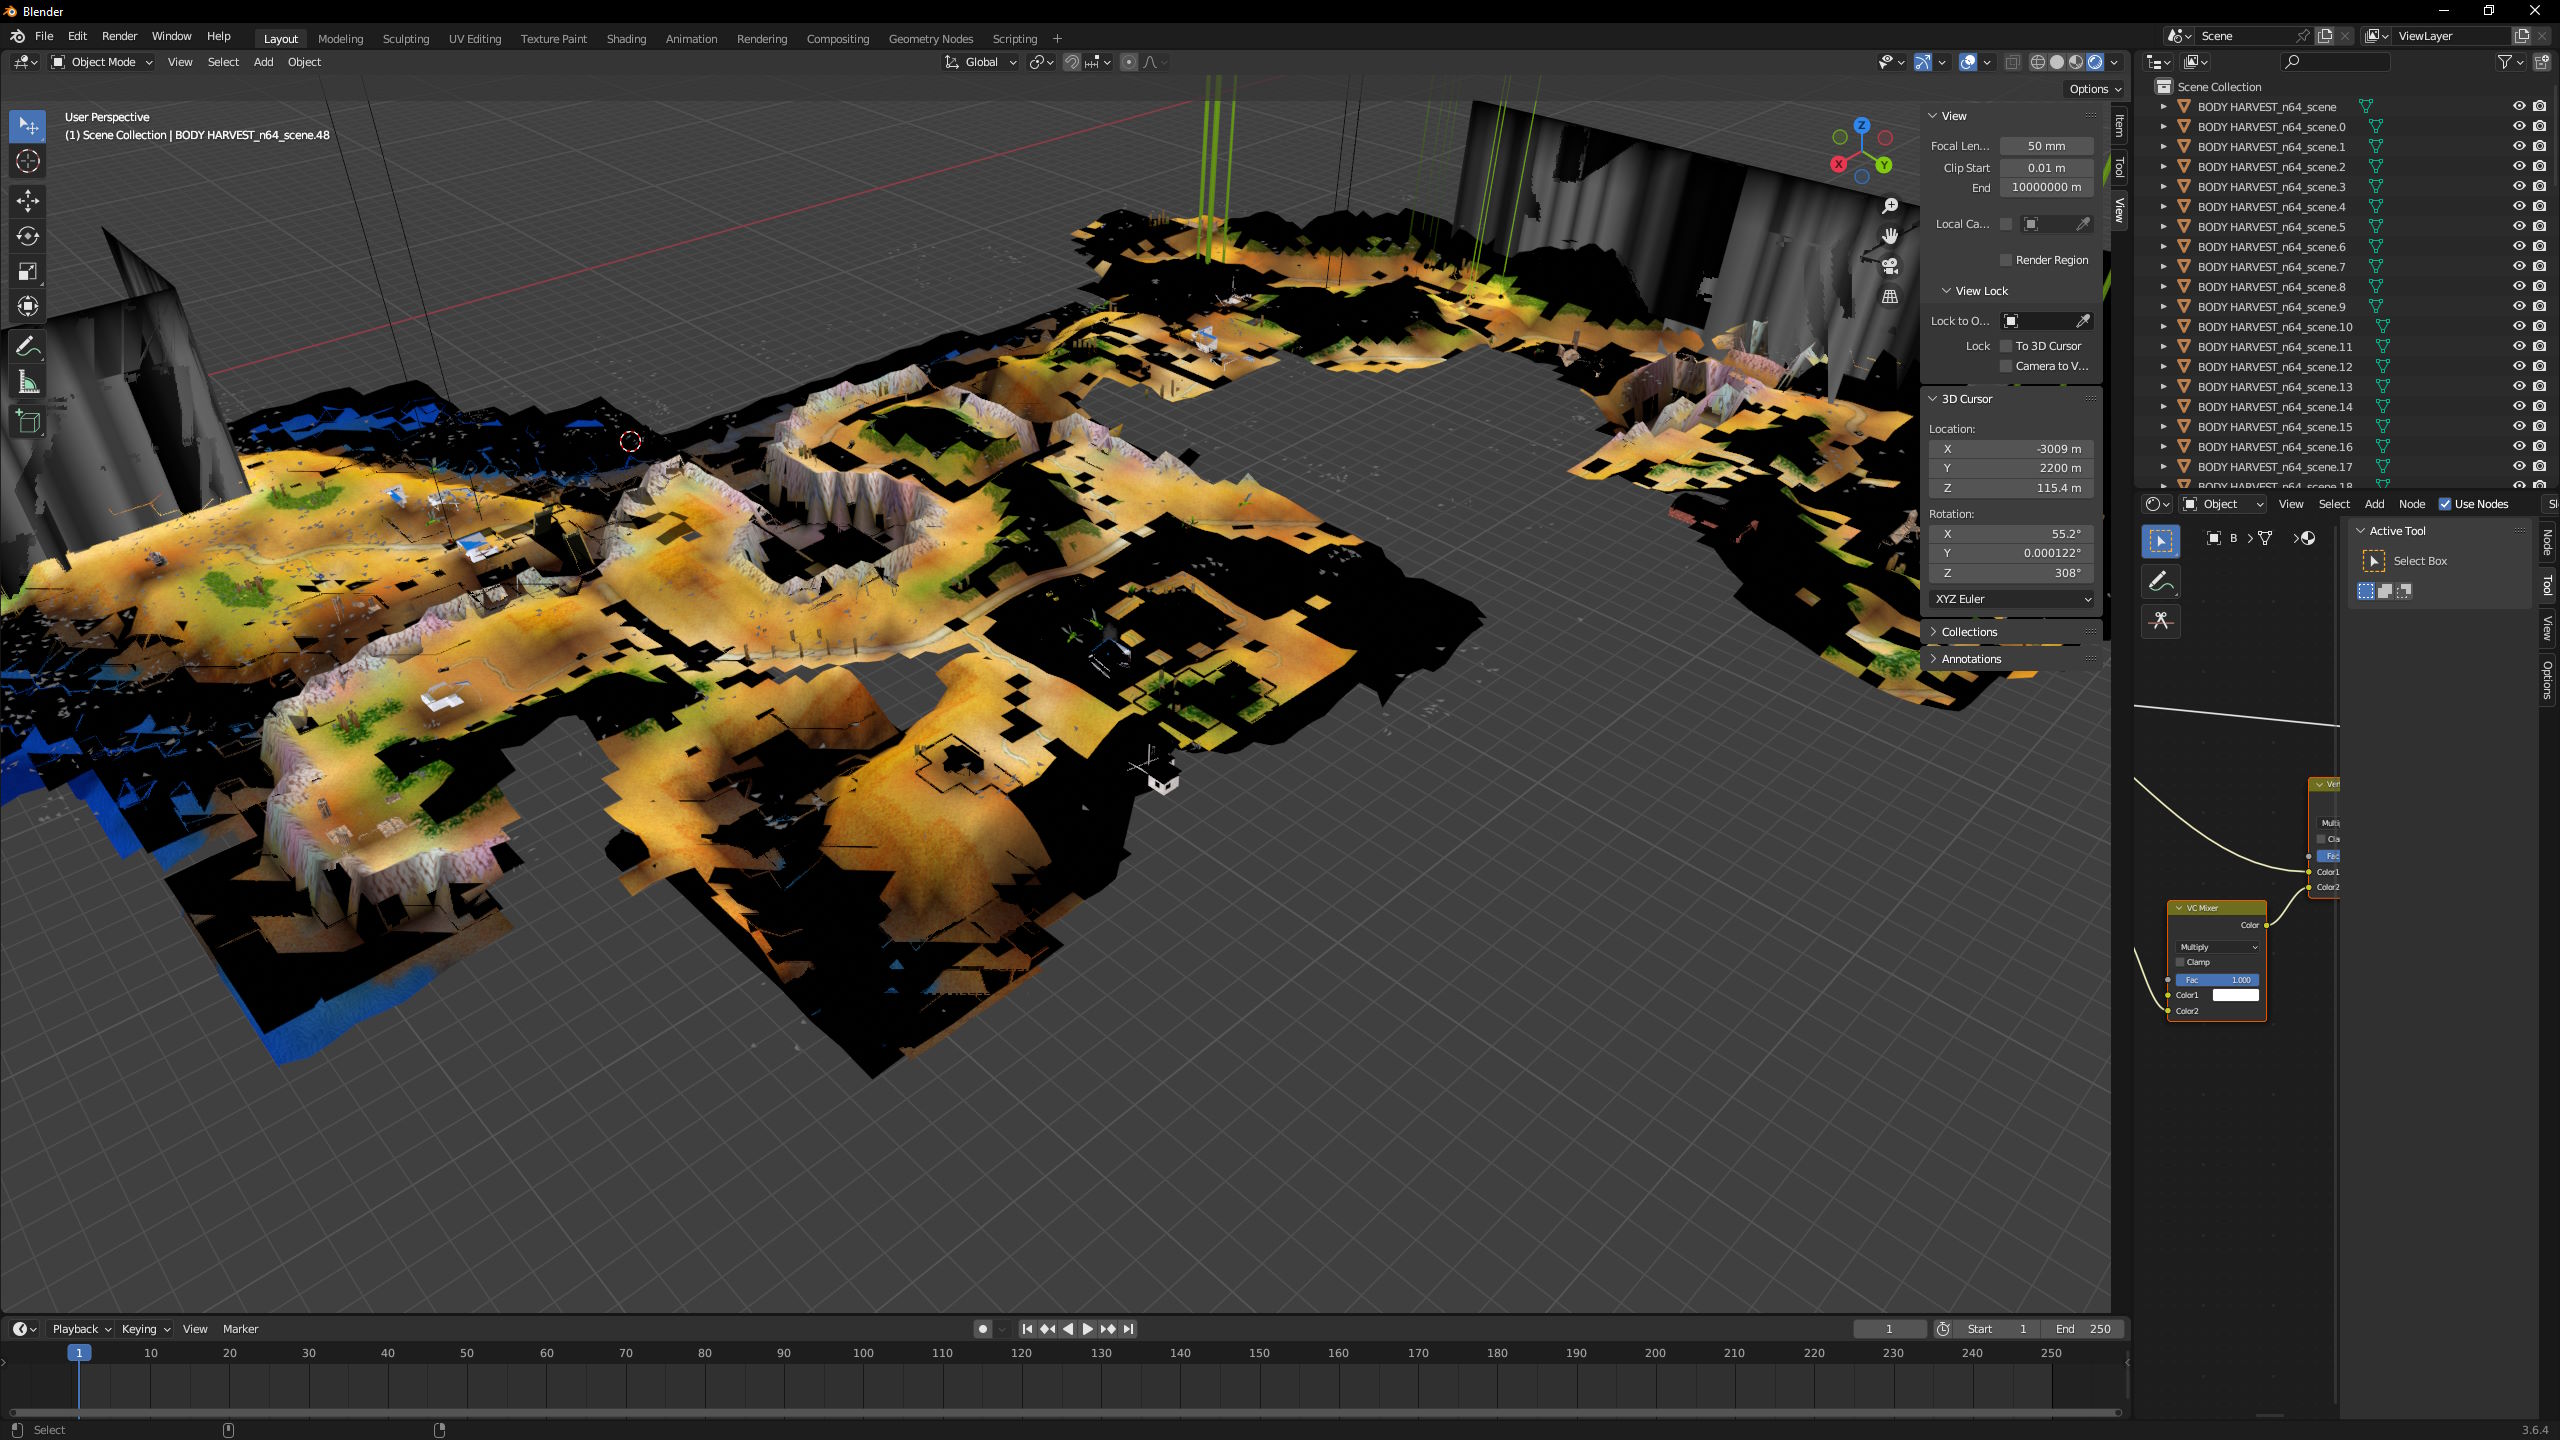This screenshot has width=2560, height=1440.
Task: Jump to timeline start frame
Action: 1027,1329
